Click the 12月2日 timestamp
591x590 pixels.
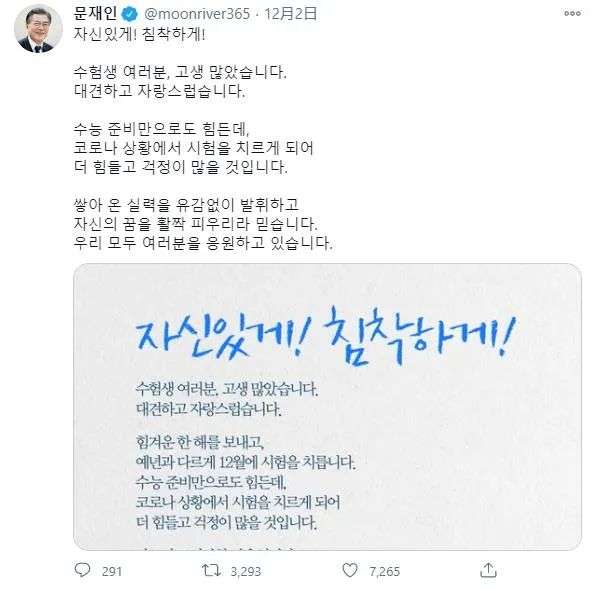290,14
